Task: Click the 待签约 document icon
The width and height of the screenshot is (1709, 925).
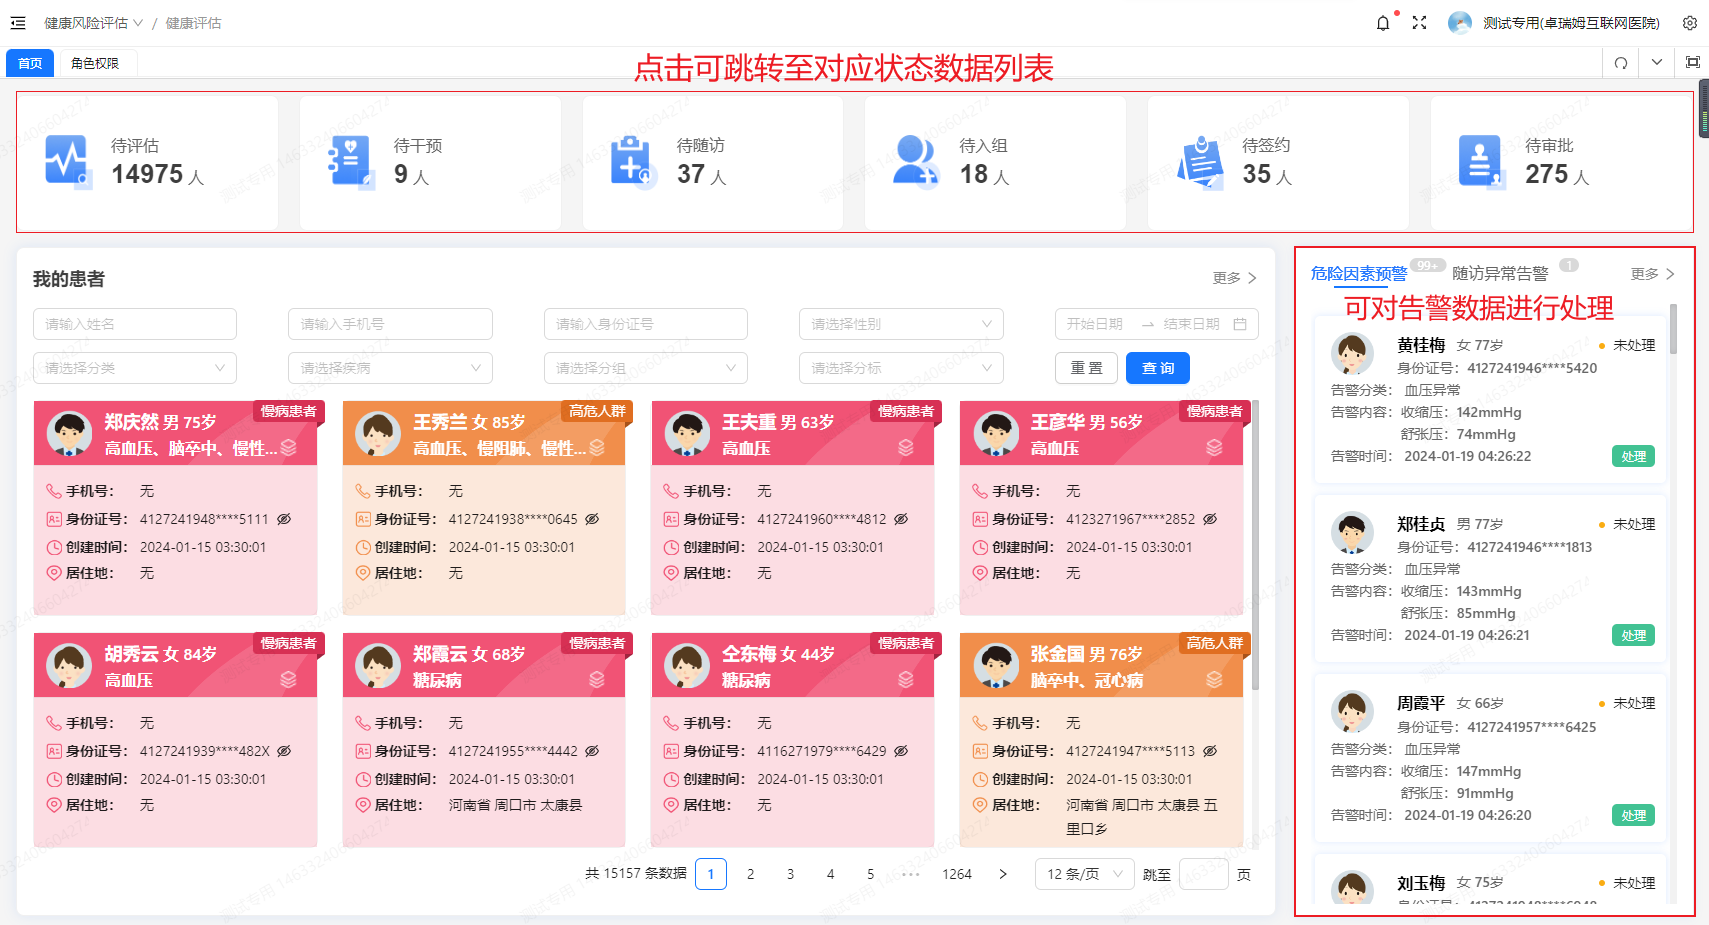Action: 1200,161
